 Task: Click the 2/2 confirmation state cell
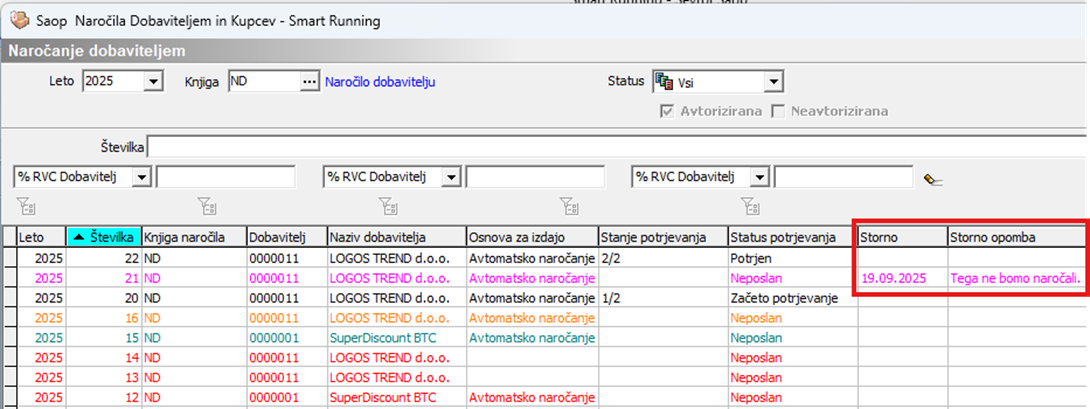coord(662,258)
